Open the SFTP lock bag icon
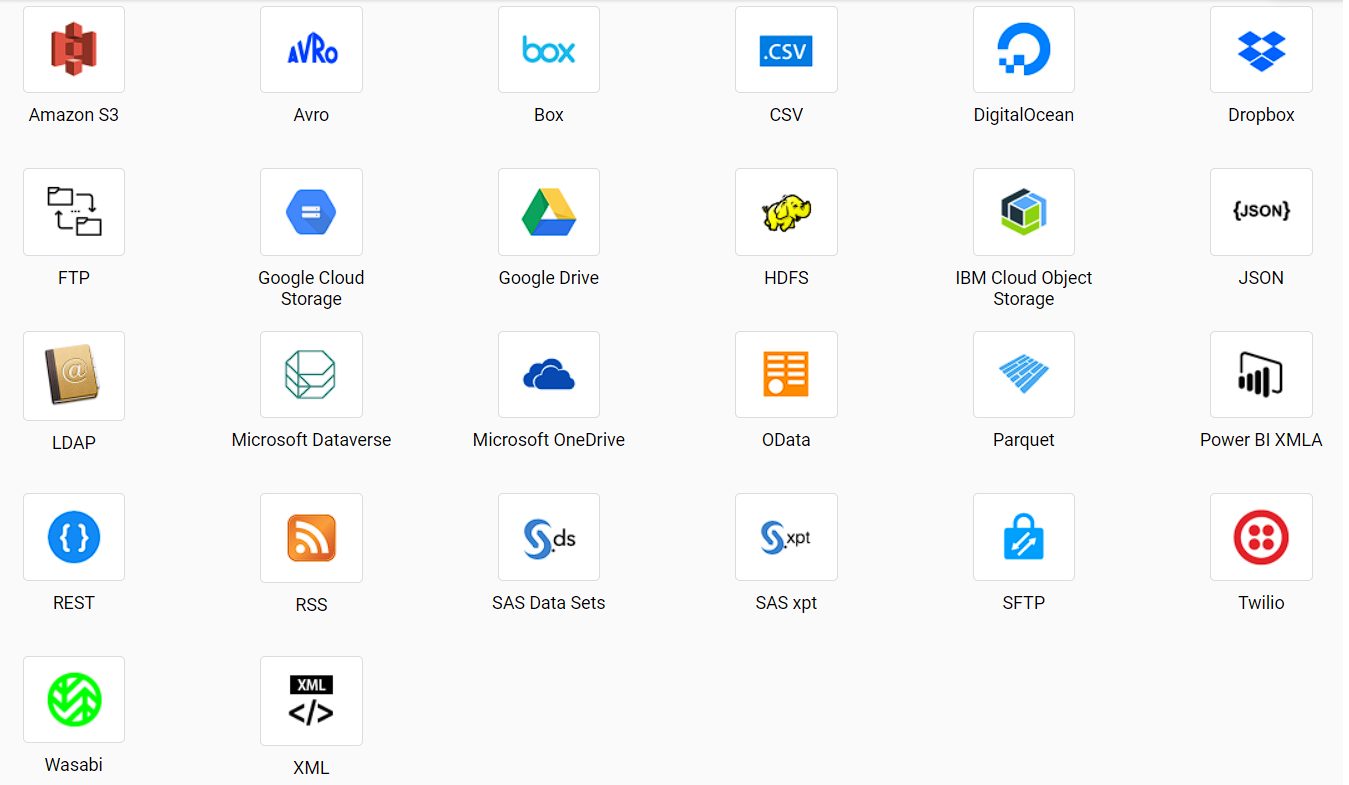Screen dimensions: 1349x785 (1024, 537)
